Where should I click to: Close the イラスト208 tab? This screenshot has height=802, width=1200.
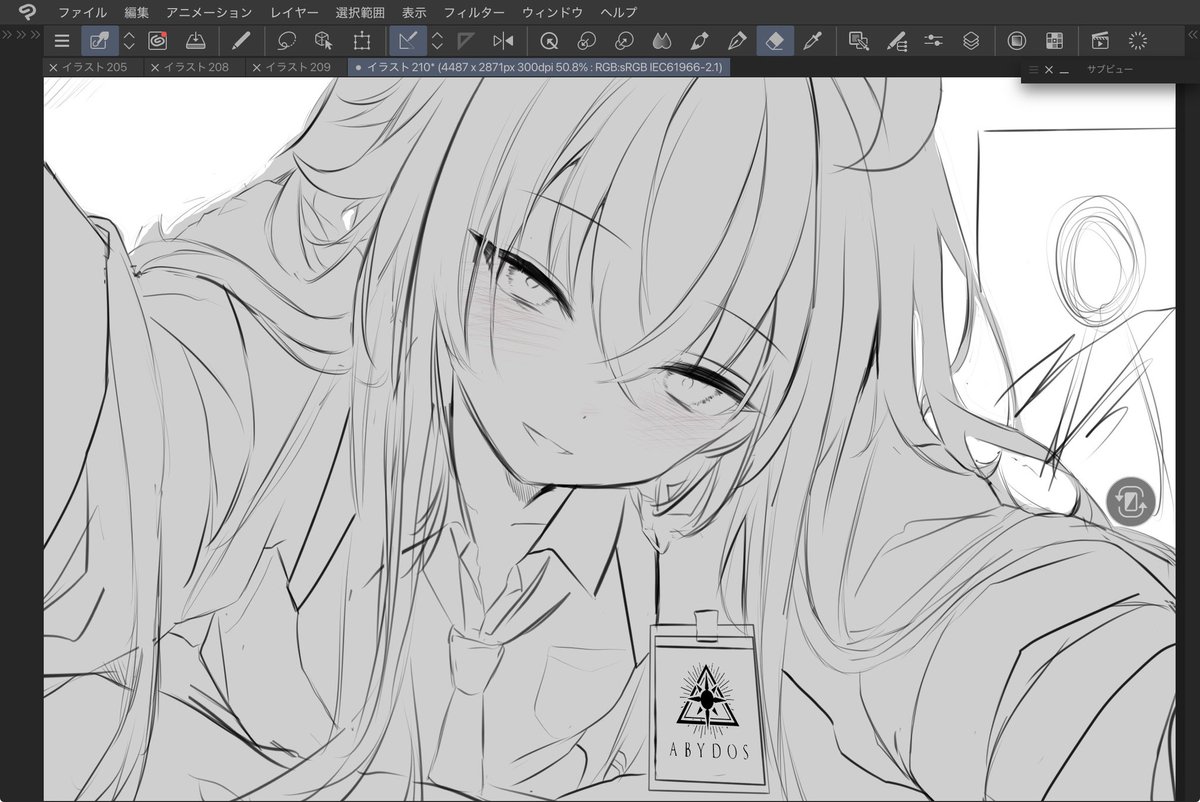coord(155,67)
